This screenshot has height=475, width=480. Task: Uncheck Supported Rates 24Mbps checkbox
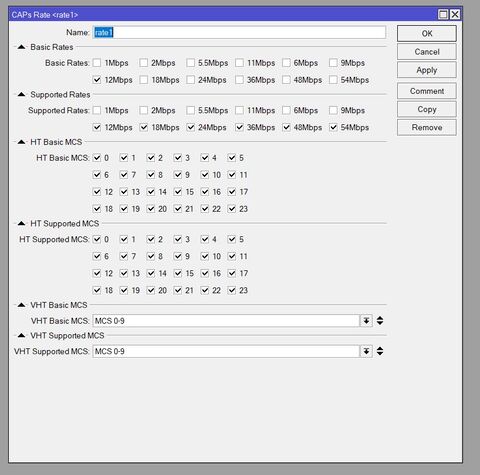pos(191,127)
